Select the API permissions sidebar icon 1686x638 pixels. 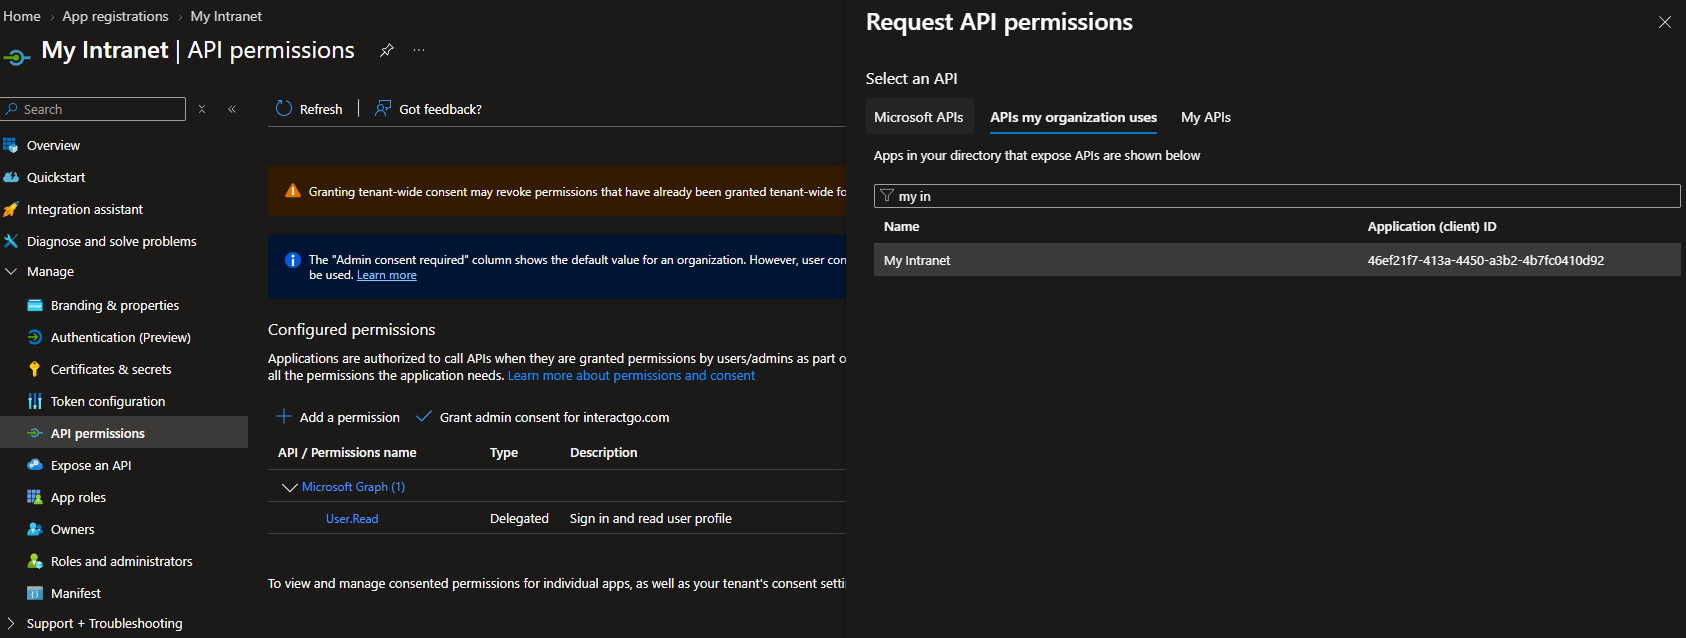pos(35,434)
